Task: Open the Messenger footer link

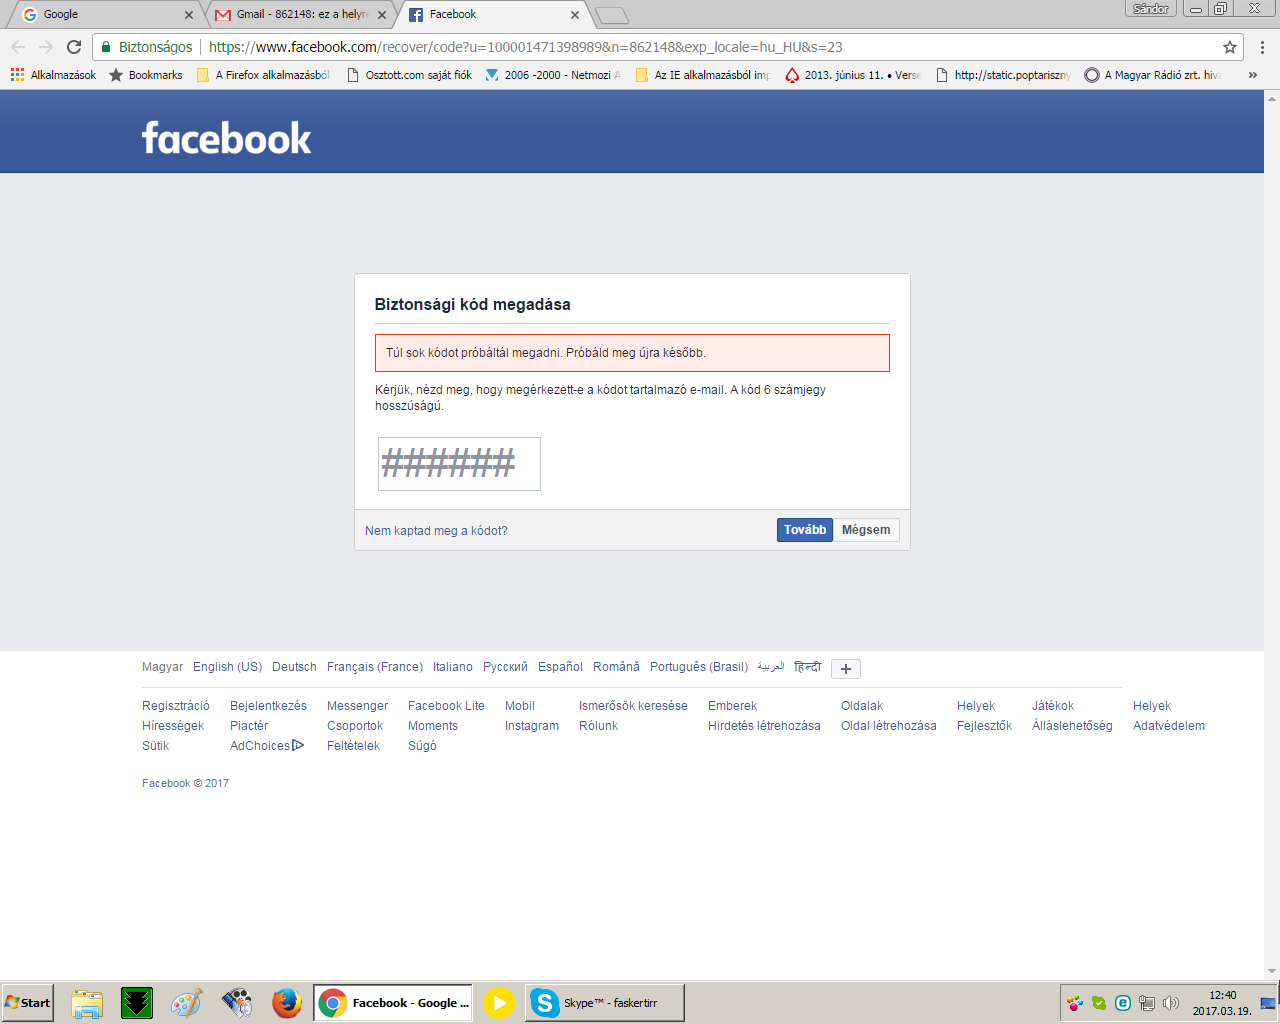Action: tap(357, 706)
